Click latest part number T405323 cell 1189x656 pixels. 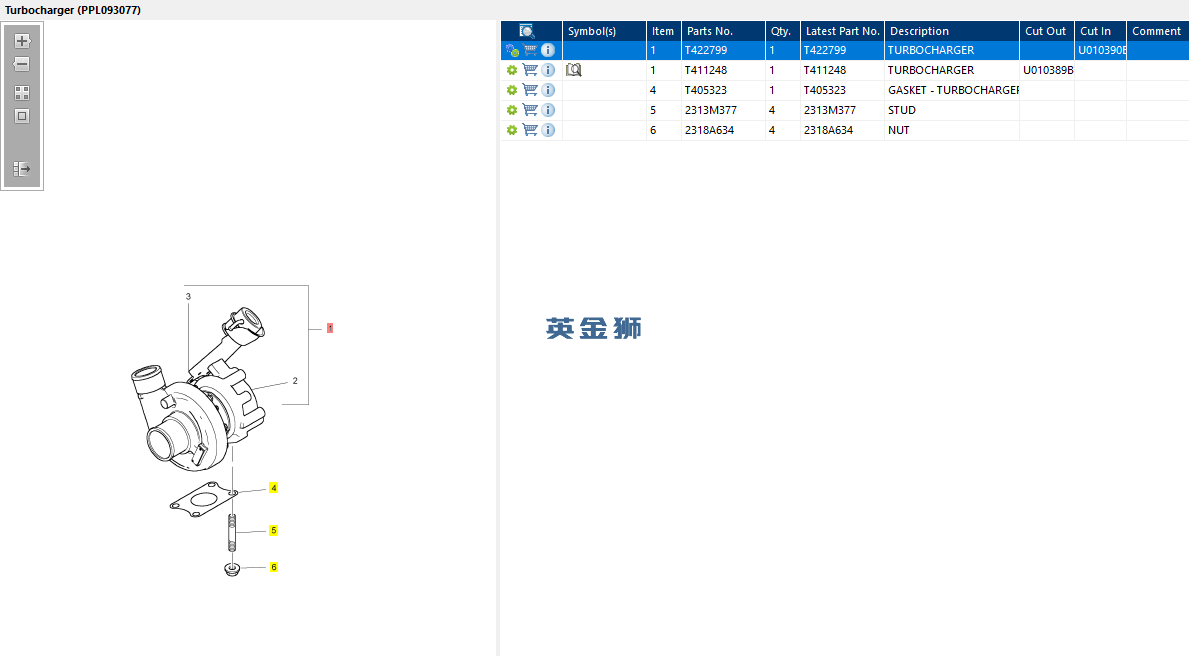point(842,89)
